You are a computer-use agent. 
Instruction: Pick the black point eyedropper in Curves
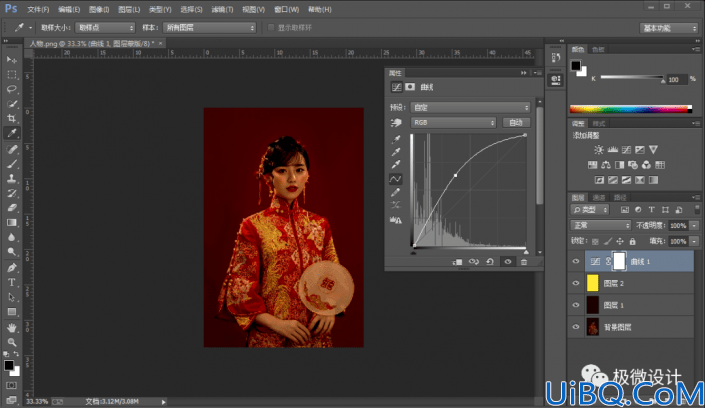[x=396, y=139]
